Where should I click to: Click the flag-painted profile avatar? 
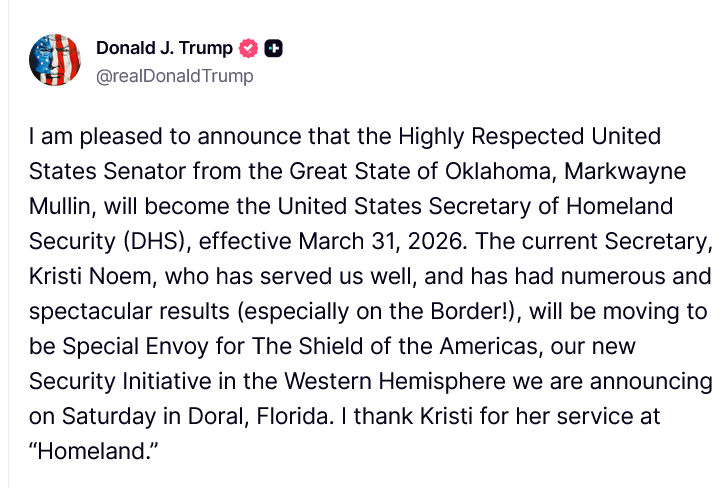tap(55, 60)
